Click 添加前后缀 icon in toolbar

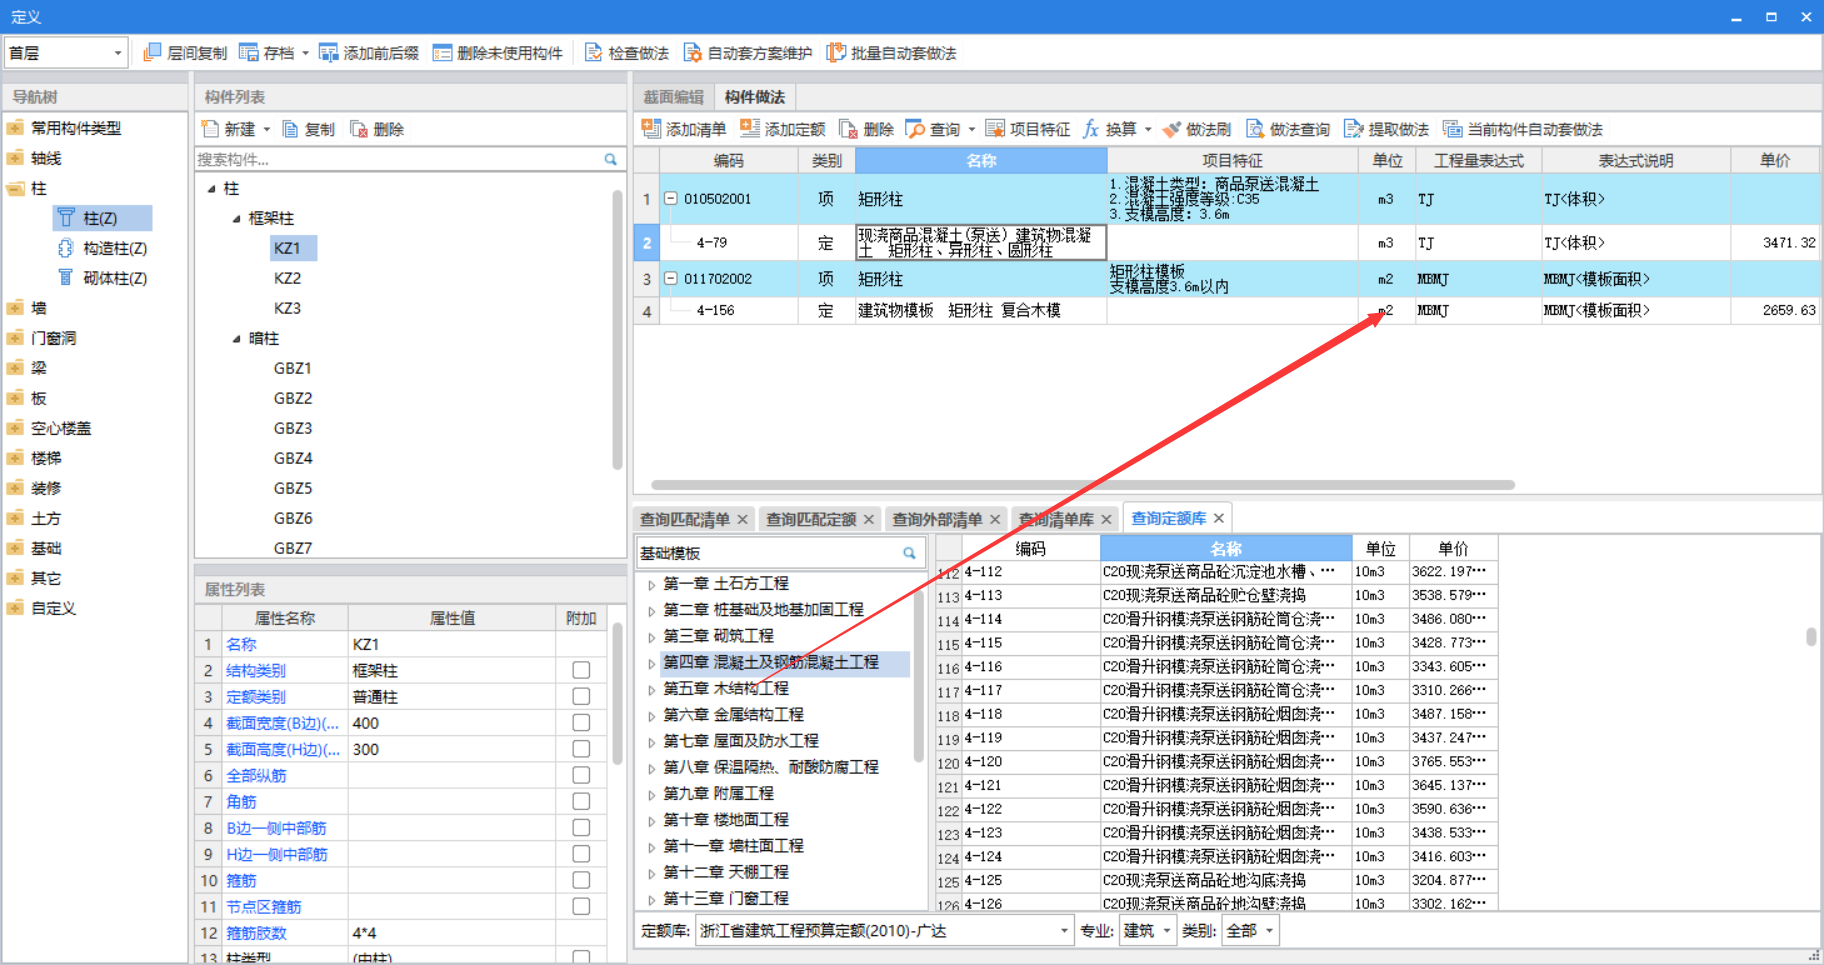click(x=328, y=53)
